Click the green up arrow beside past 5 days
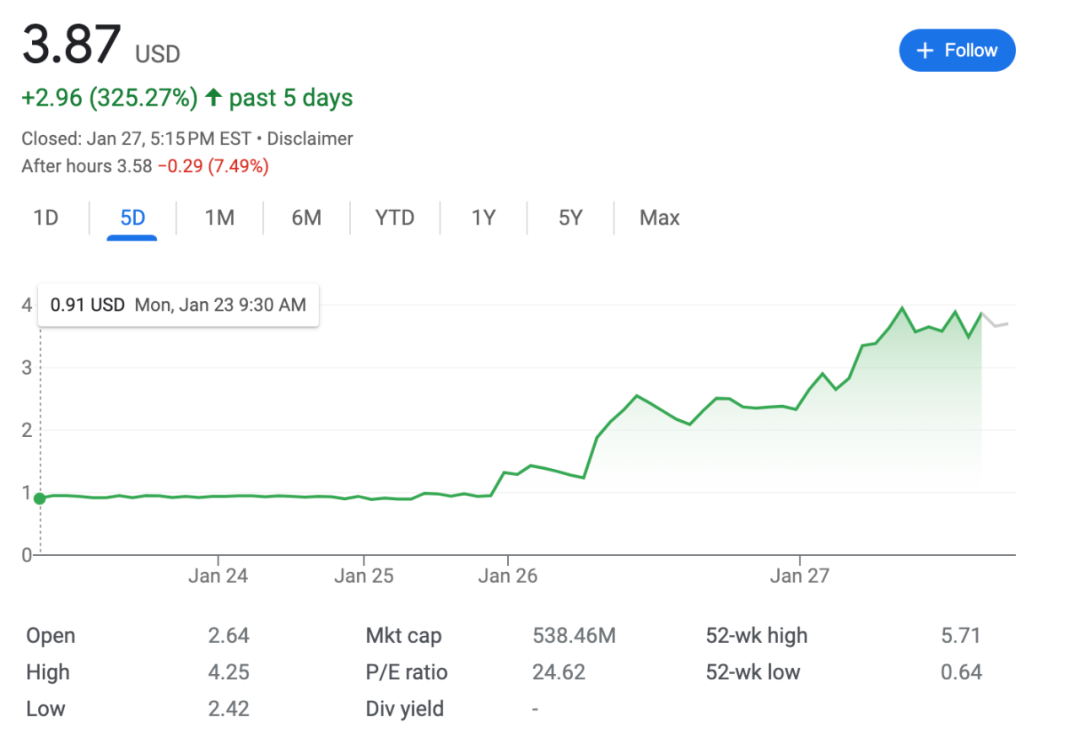 [213, 98]
